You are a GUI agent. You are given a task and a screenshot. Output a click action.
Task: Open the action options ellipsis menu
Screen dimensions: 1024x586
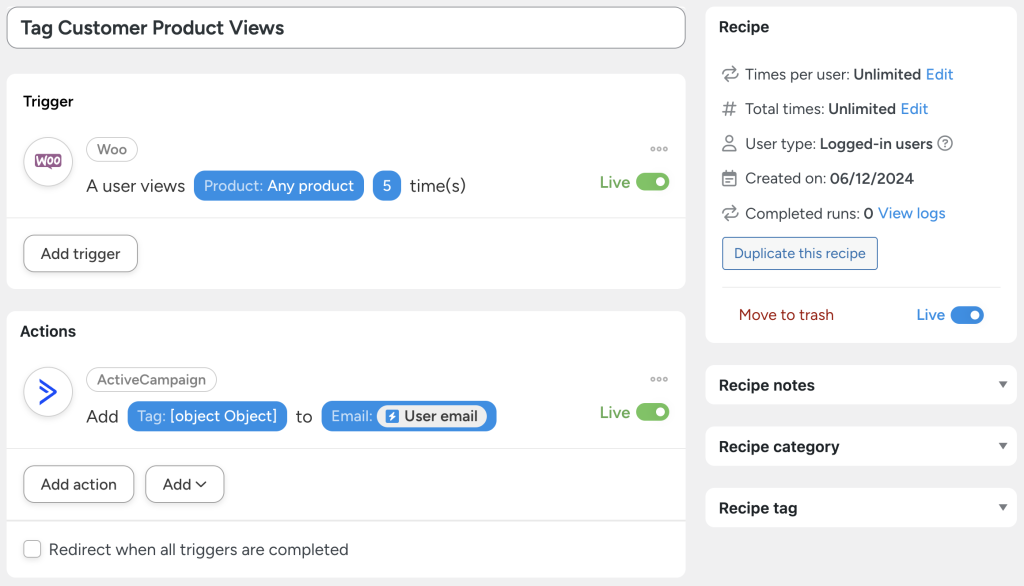[x=658, y=378]
